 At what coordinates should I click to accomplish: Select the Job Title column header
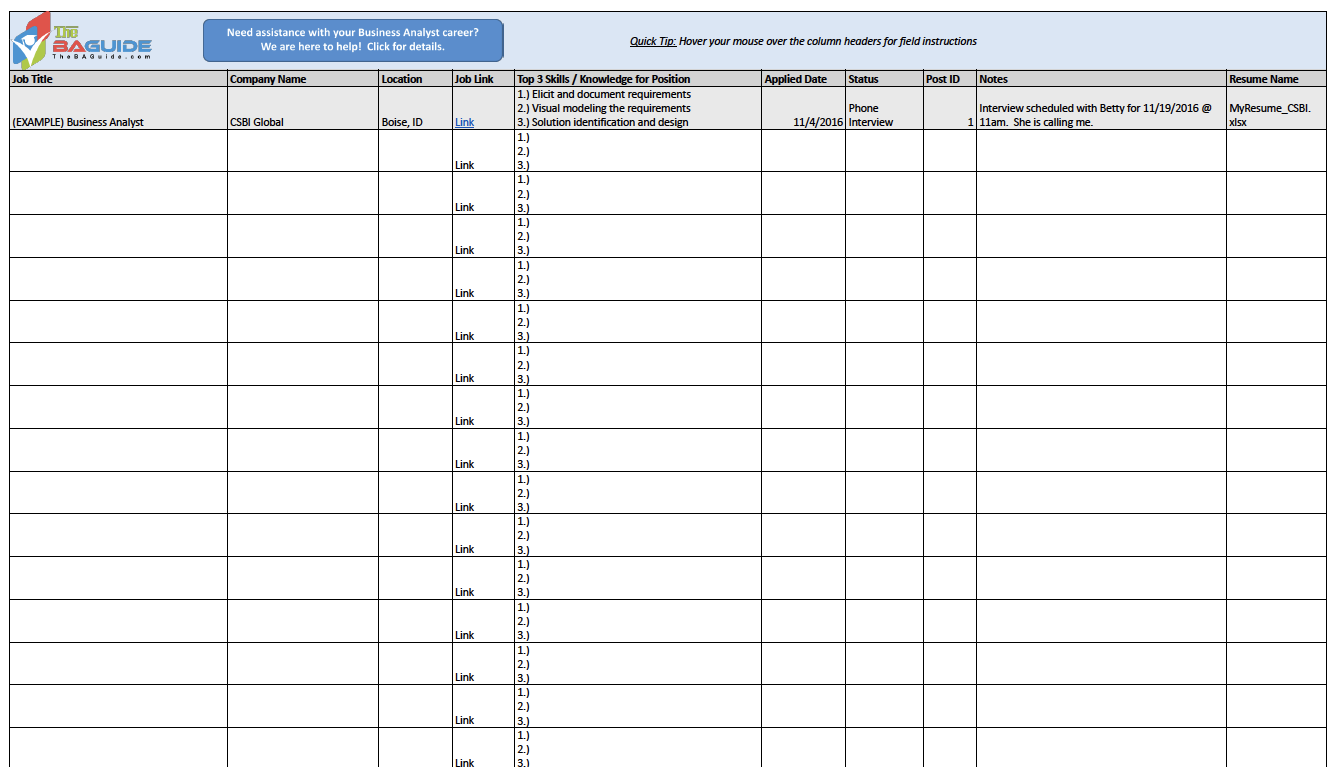click(x=118, y=79)
